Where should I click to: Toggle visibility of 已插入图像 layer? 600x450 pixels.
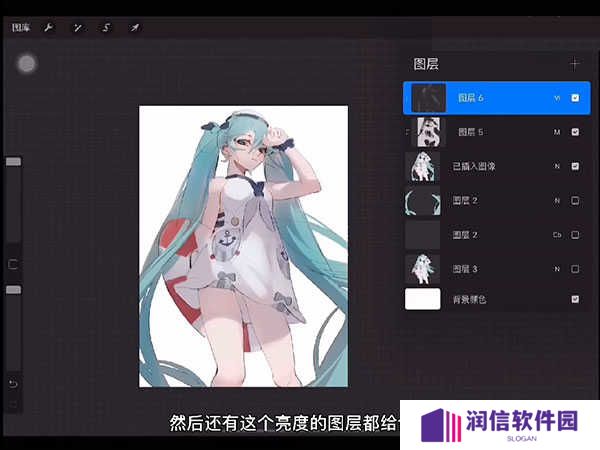[575, 166]
